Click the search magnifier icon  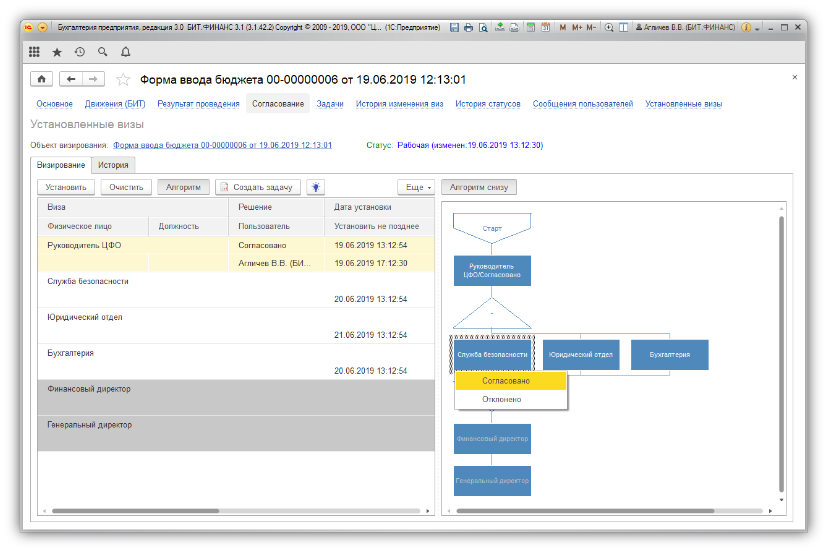pyautogui.click(x=103, y=51)
